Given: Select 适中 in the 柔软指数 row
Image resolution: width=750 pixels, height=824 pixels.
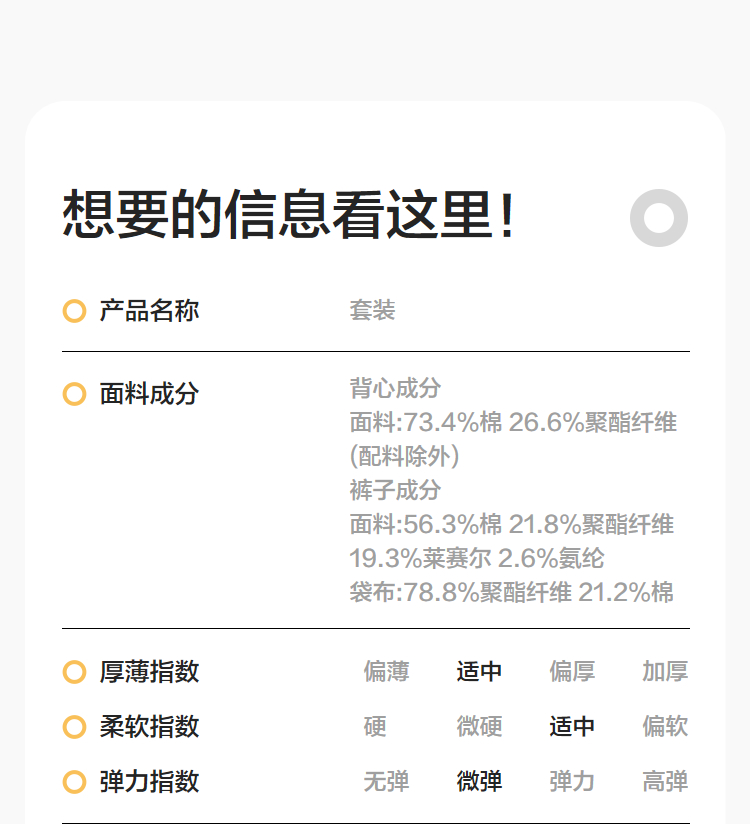Looking at the screenshot, I should pyautogui.click(x=572, y=727).
